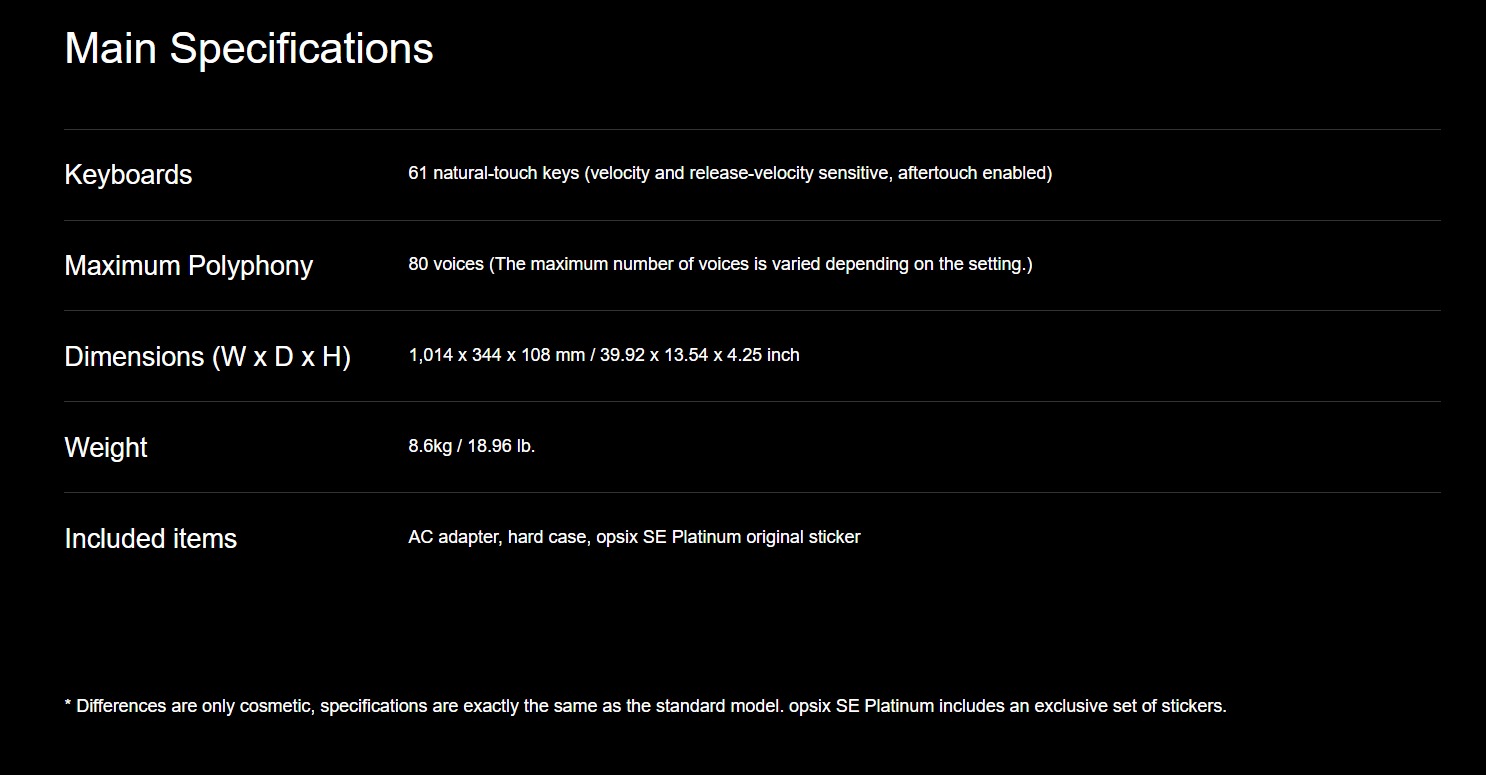Select the Dimensions (W x D x H) label
This screenshot has width=1486, height=775.
coord(208,356)
